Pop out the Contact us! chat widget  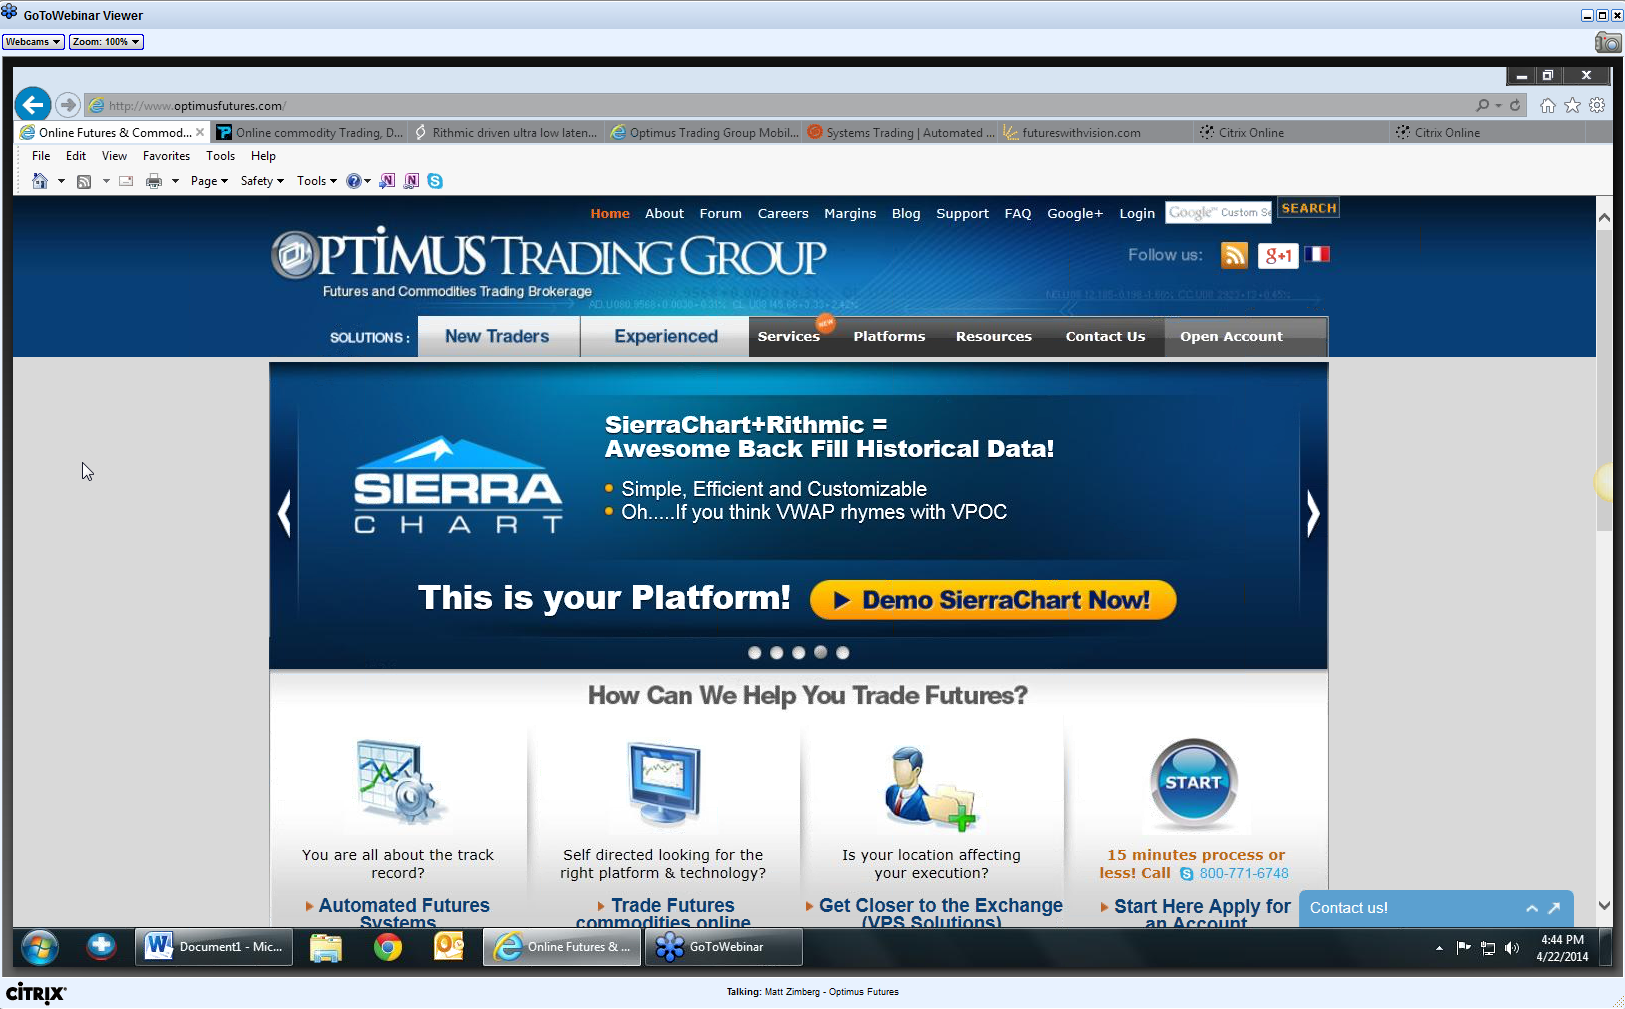[x=1554, y=908]
